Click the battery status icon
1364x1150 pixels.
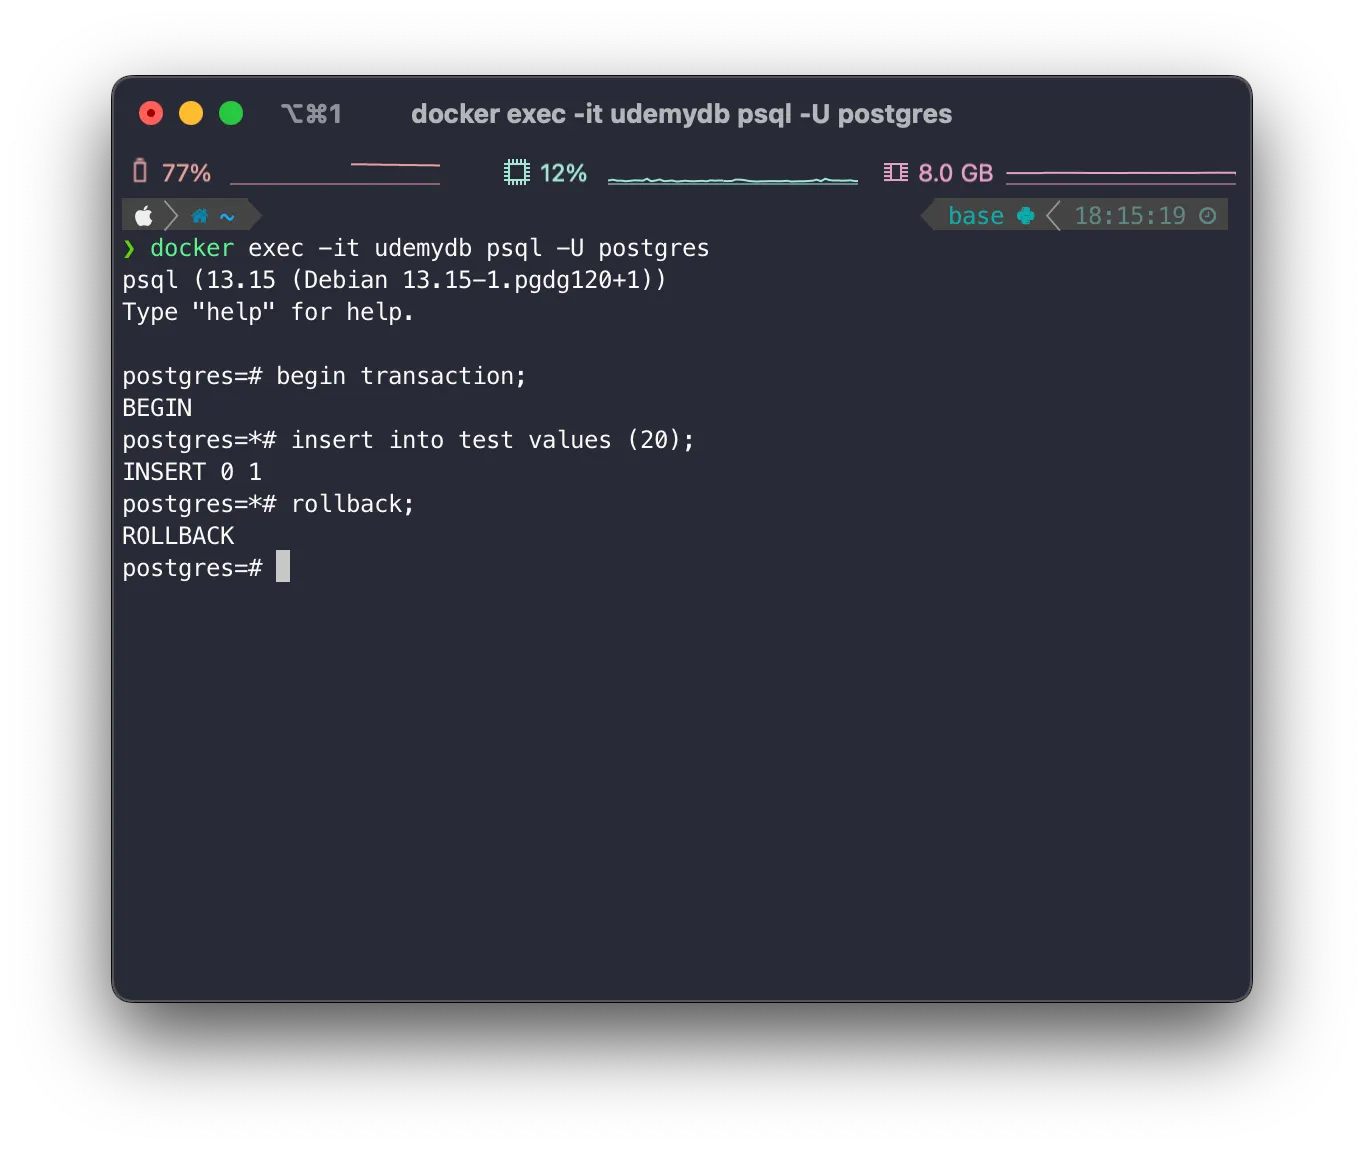coord(140,172)
